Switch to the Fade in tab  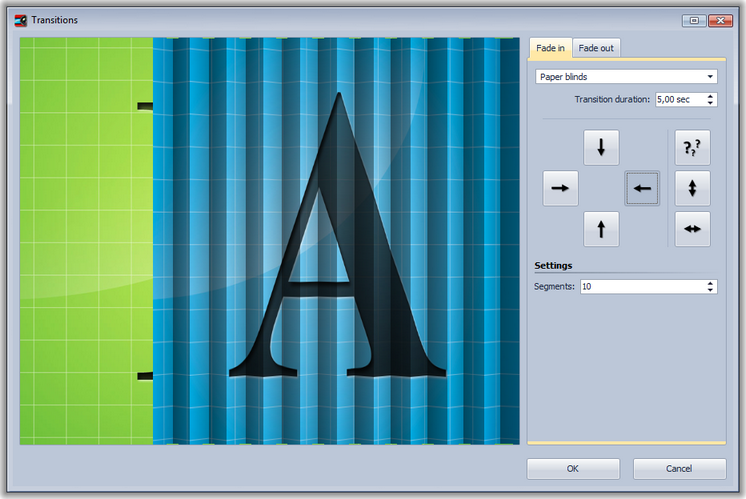pos(550,48)
